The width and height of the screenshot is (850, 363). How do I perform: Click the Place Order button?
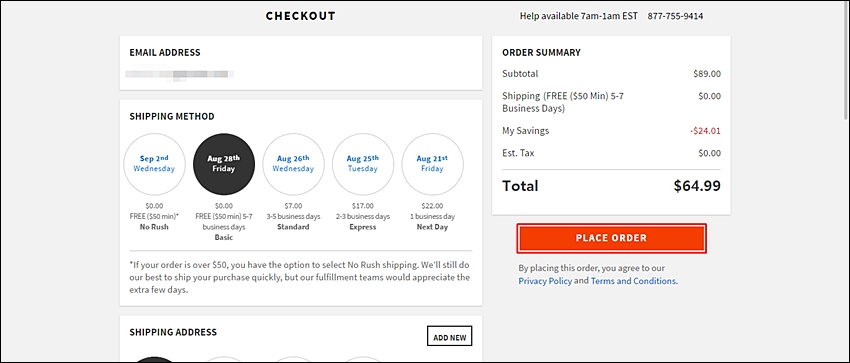pyautogui.click(x=611, y=238)
